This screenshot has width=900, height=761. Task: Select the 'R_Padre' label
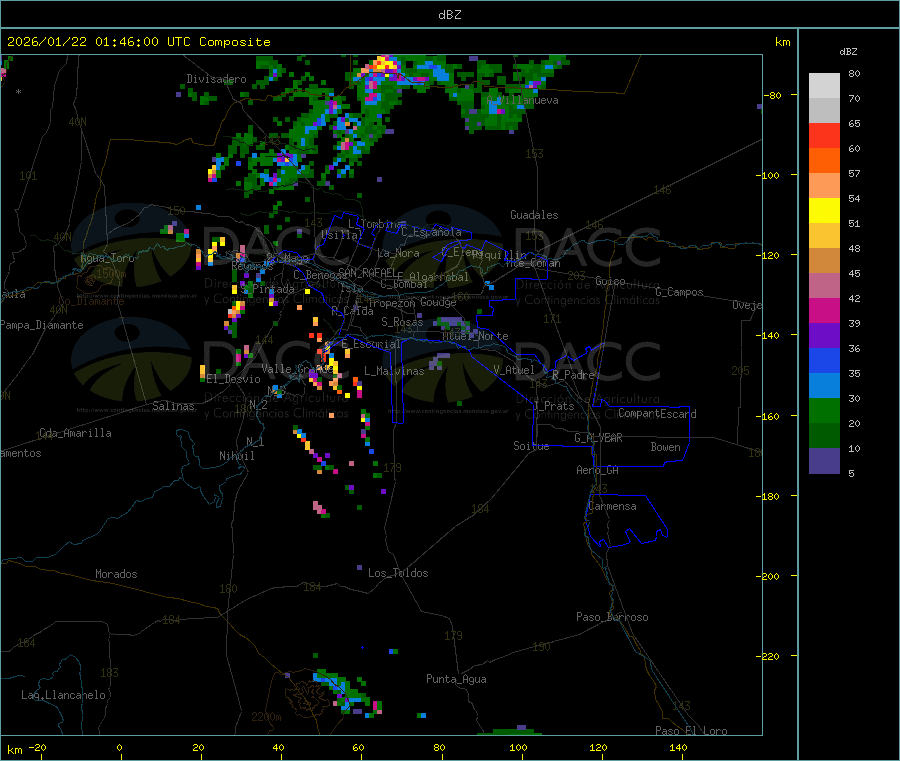coord(573,375)
